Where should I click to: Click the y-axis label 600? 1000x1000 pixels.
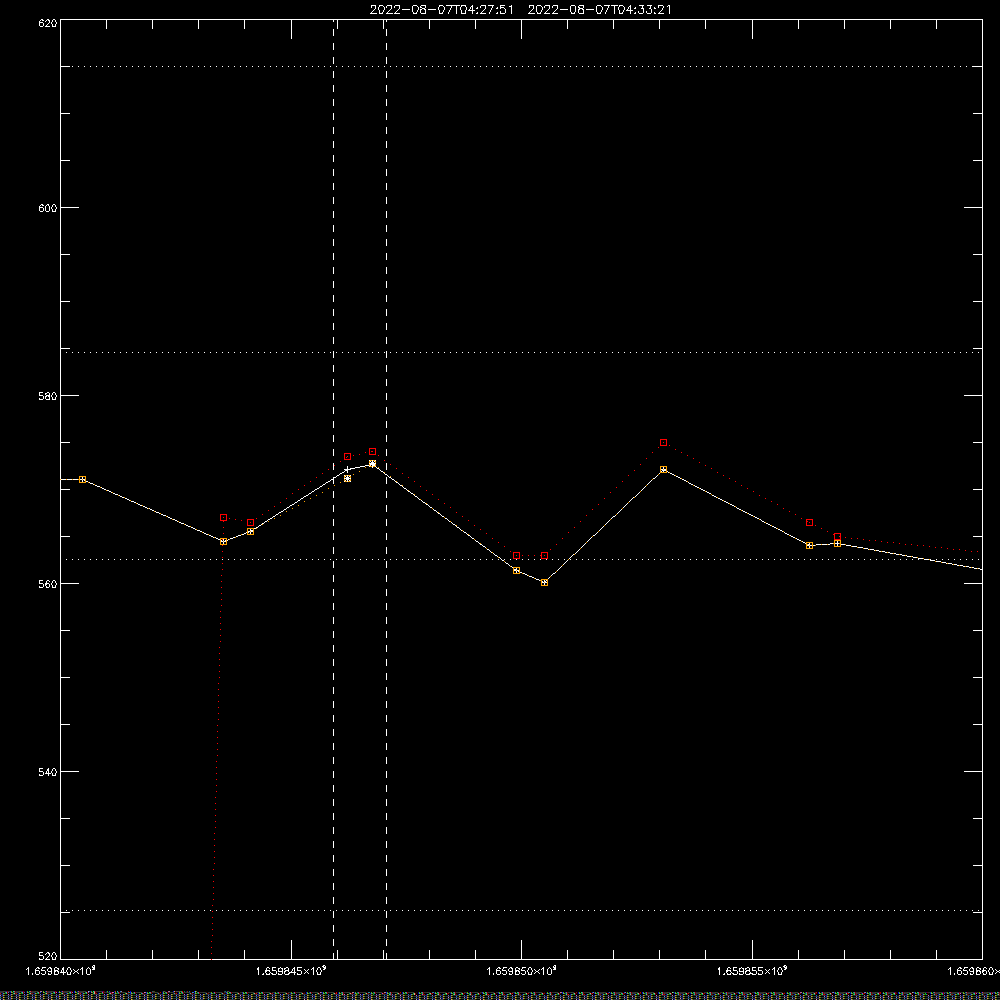pyautogui.click(x=48, y=208)
